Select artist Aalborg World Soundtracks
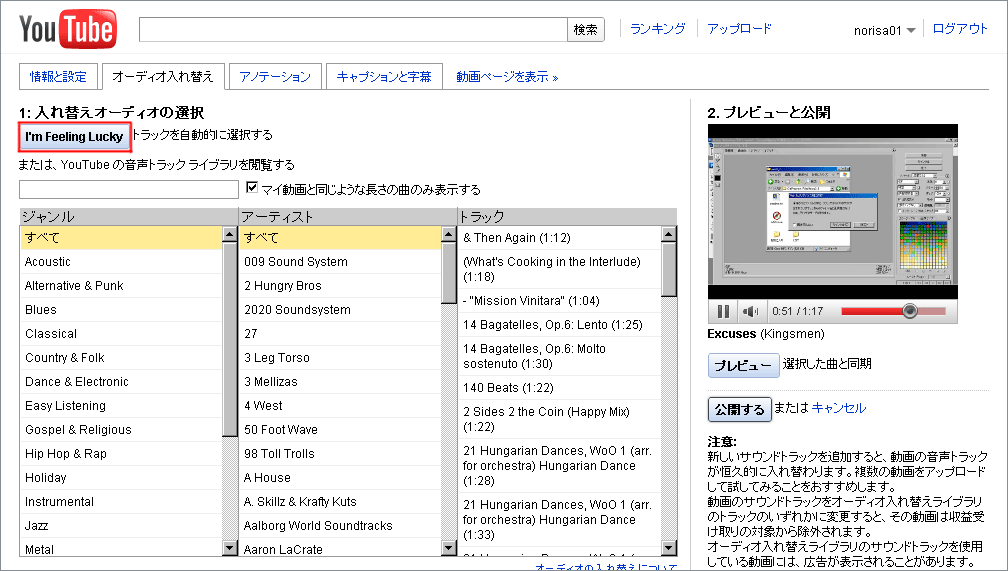This screenshot has width=1008, height=571. pyautogui.click(x=340, y=525)
